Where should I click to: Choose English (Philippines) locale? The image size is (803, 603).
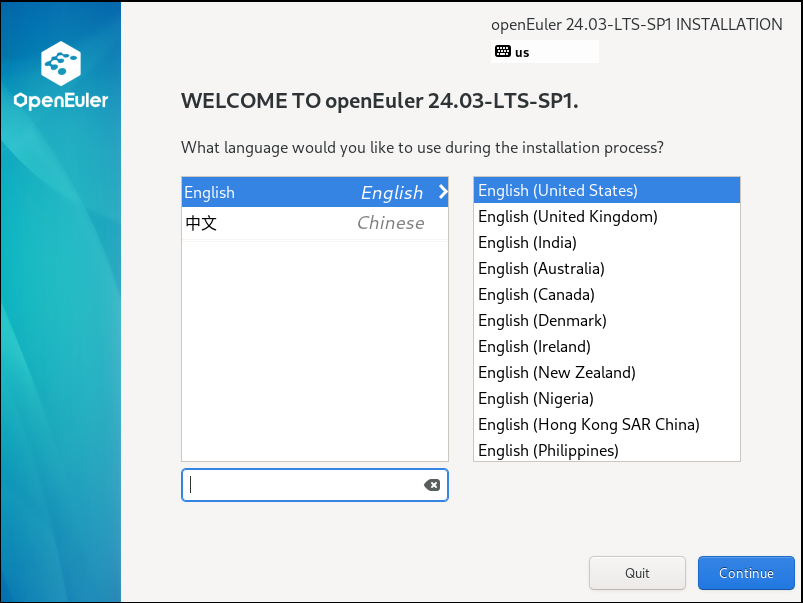(x=607, y=450)
